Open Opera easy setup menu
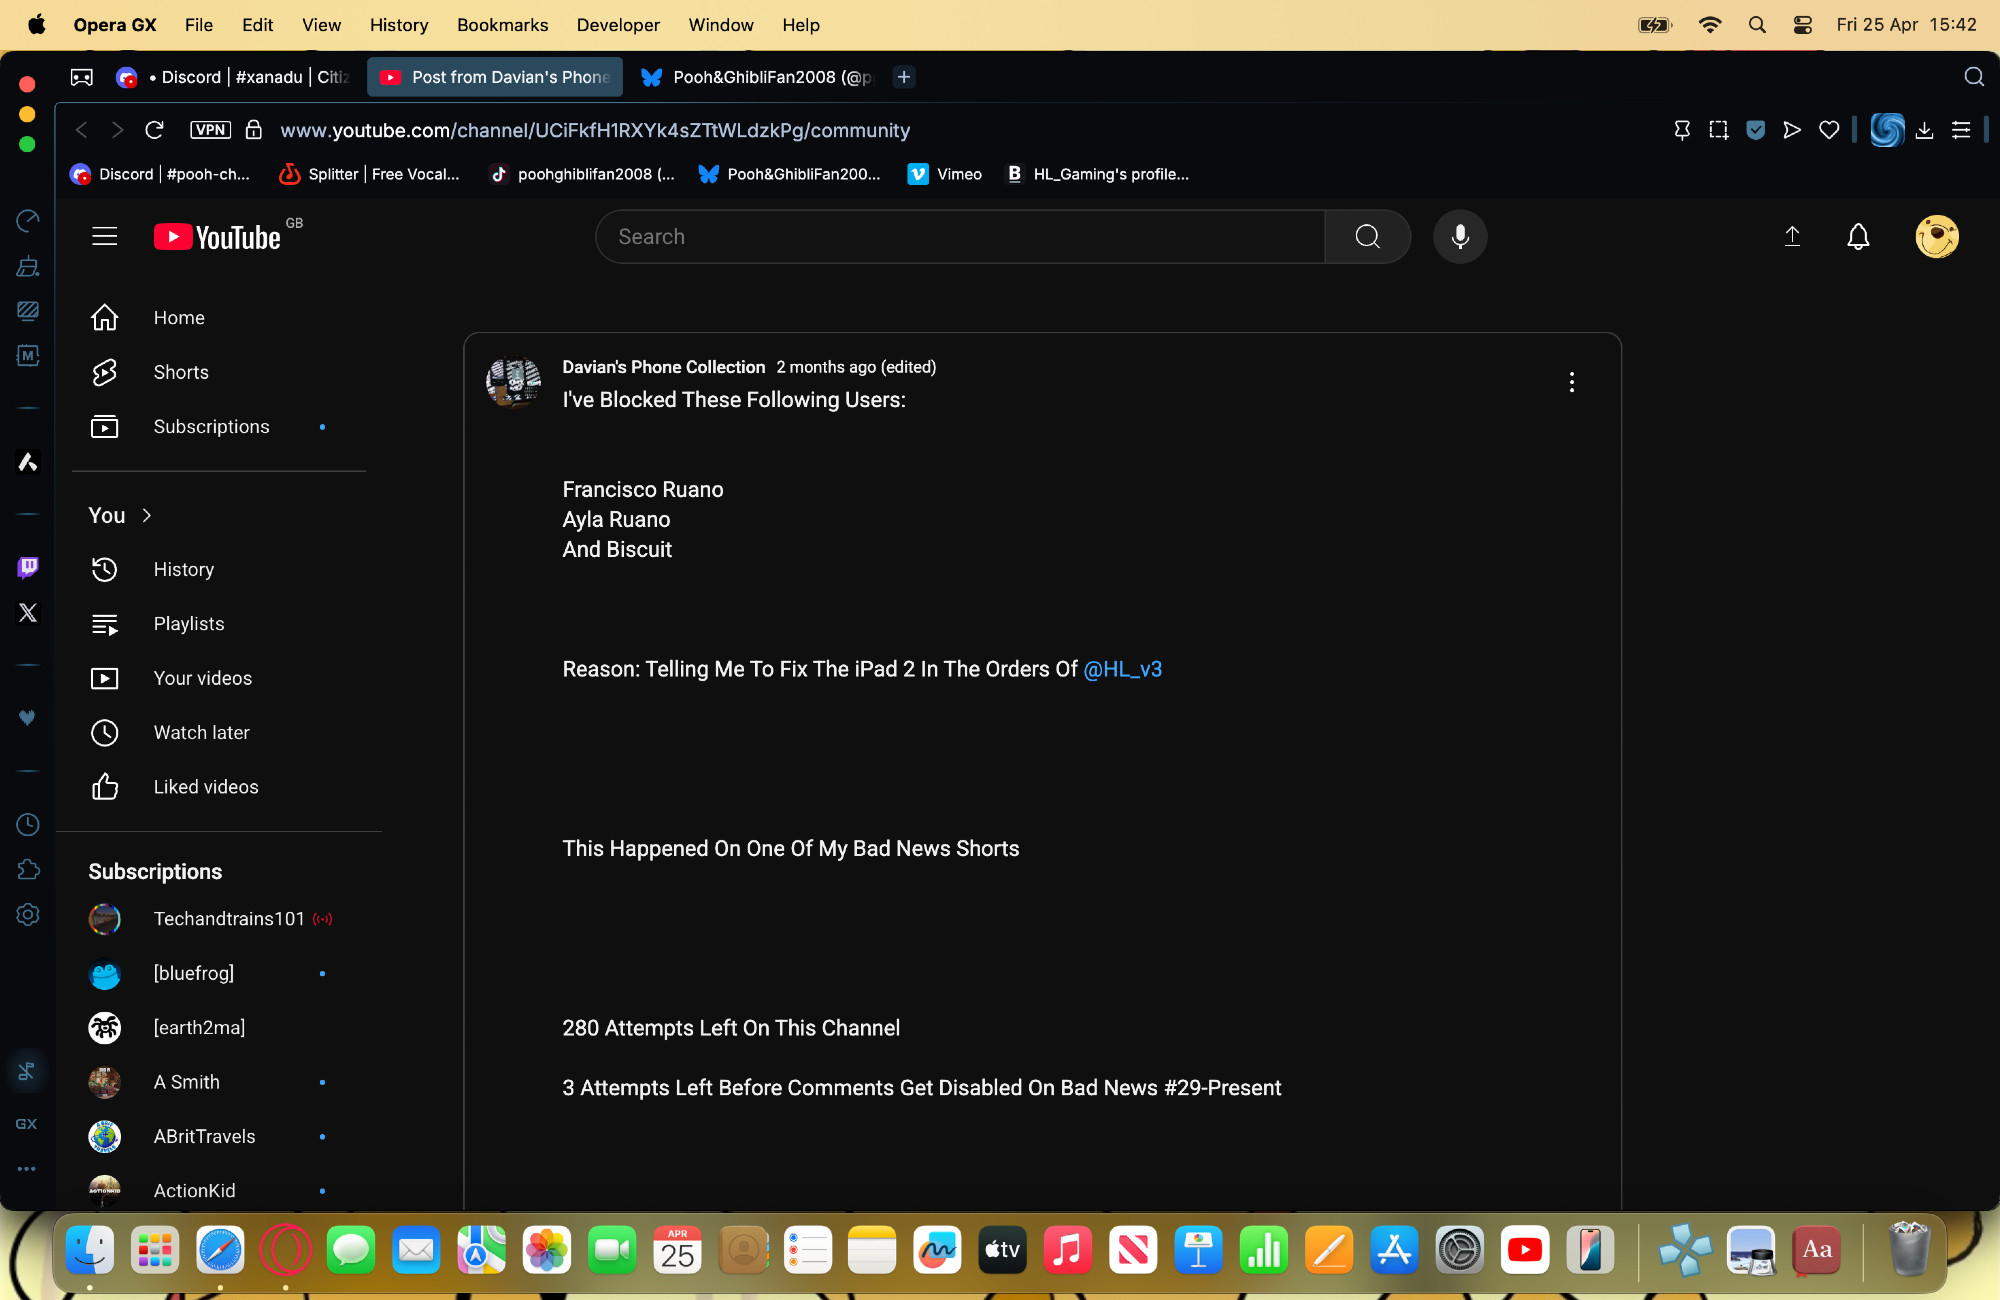The height and width of the screenshot is (1300, 2000). (x=1961, y=130)
